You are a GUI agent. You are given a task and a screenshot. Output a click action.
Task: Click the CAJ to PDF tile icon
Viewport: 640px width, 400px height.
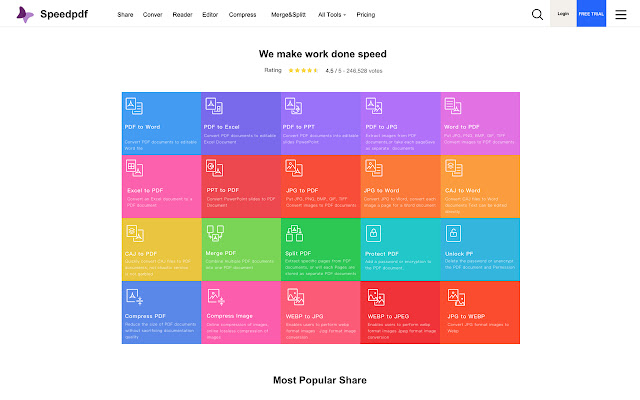click(x=135, y=233)
